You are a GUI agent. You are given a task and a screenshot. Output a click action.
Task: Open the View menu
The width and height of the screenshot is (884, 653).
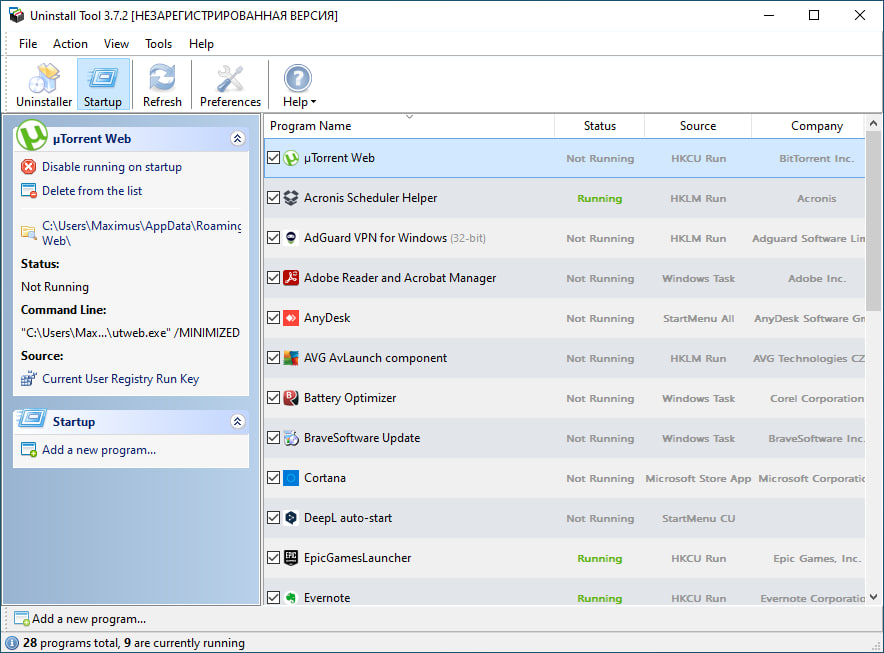point(116,44)
